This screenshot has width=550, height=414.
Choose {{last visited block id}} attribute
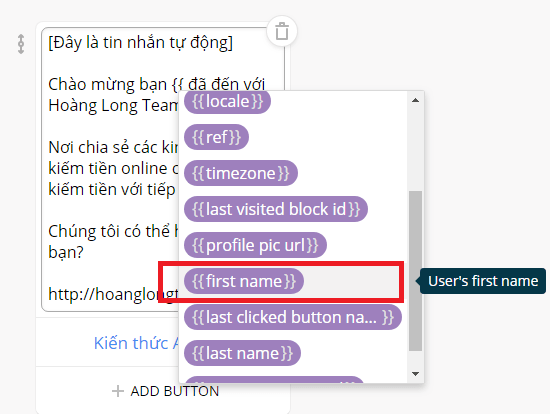click(x=276, y=209)
